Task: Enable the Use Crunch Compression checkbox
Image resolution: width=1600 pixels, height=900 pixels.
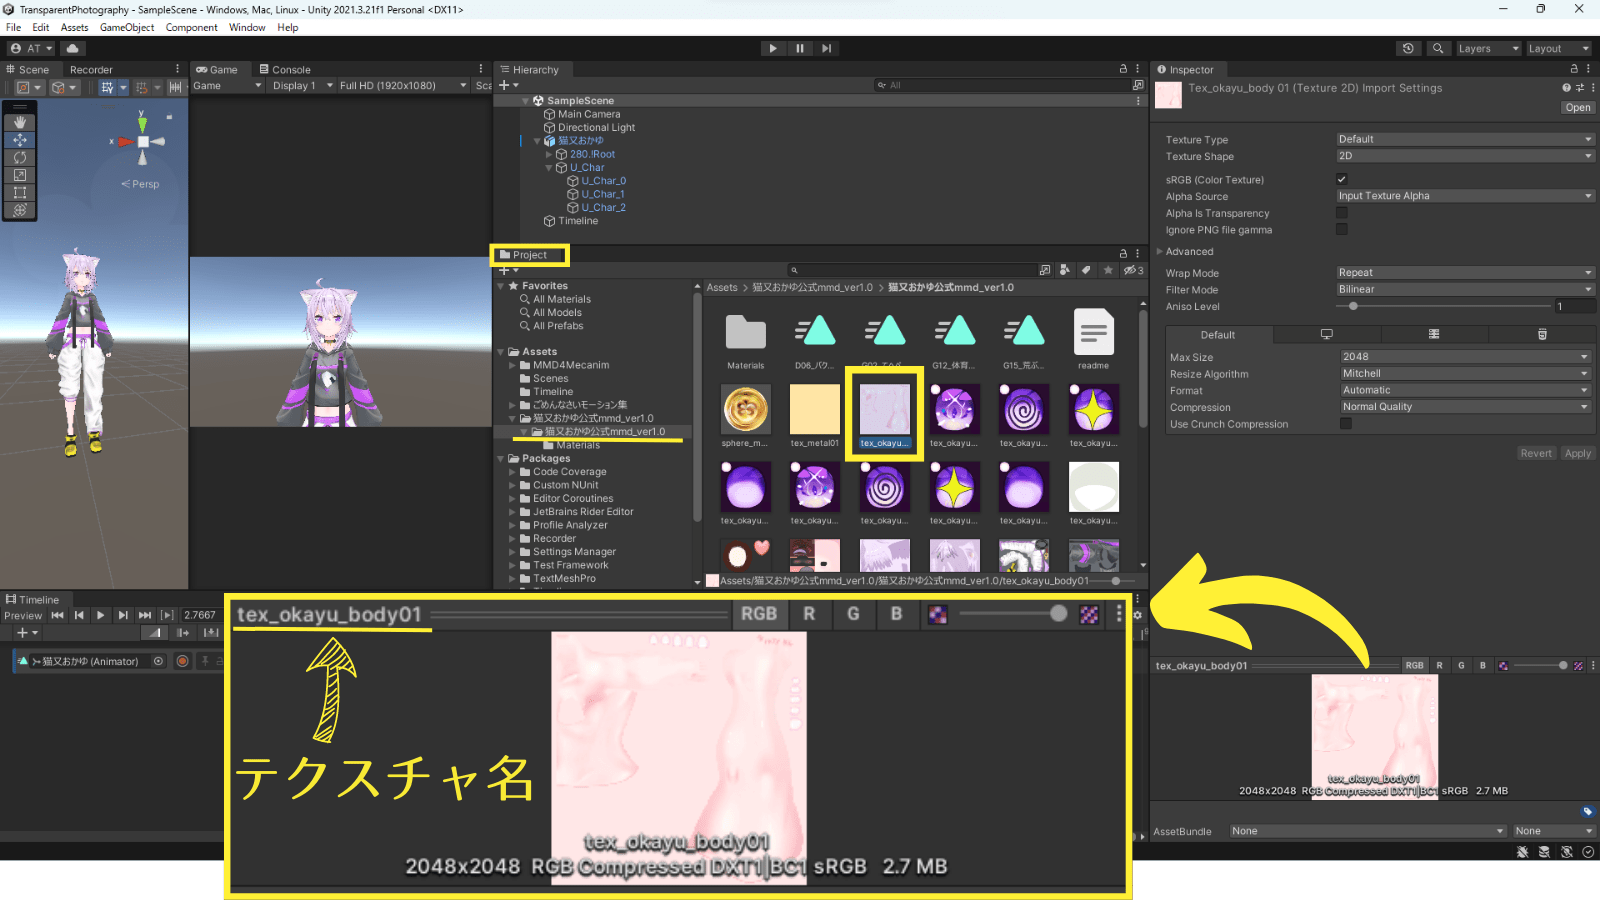Action: click(1346, 424)
